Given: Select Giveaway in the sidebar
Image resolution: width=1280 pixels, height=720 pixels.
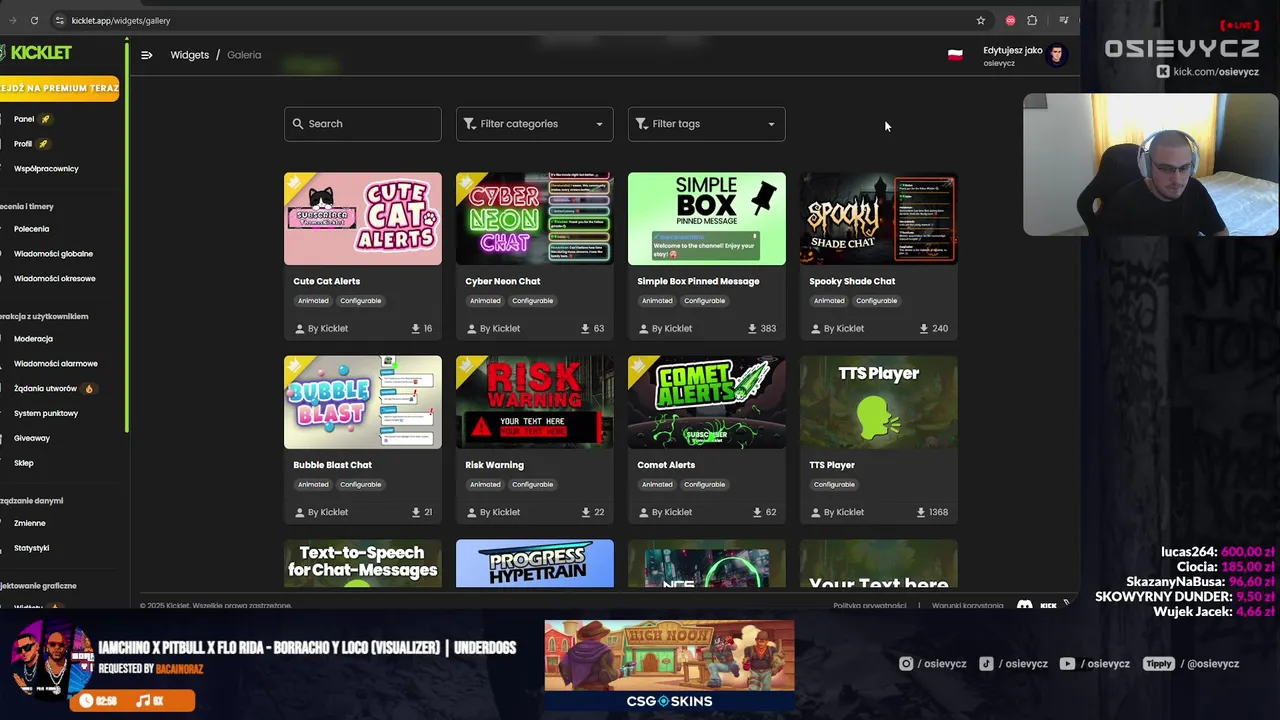Looking at the screenshot, I should coord(32,438).
